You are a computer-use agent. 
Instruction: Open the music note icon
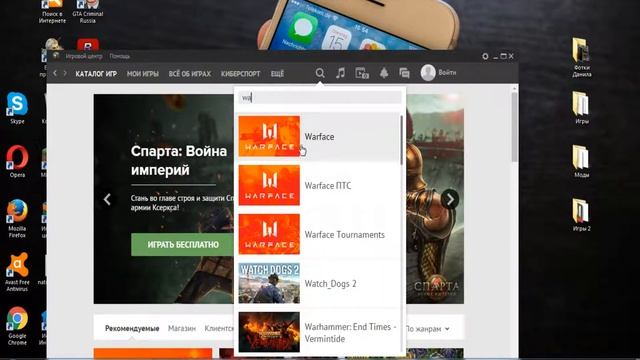(340, 73)
